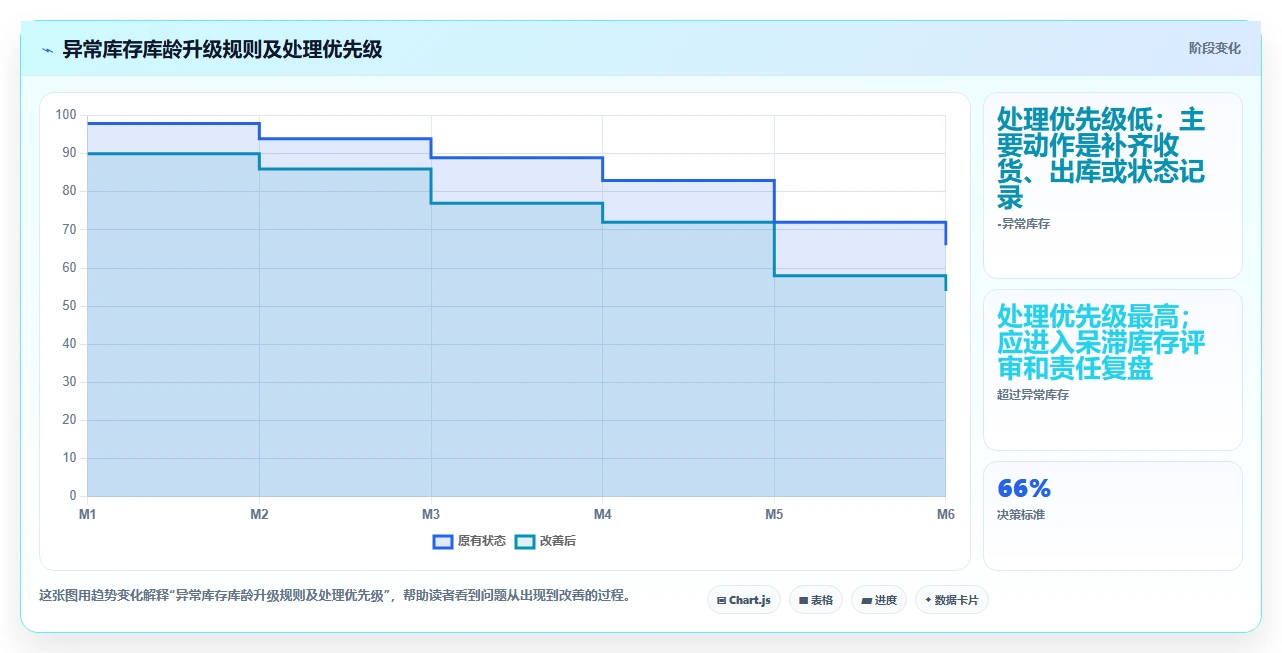Screen dimensions: 1282x653
Task: Click the 改善后 teal legend swatch
Action: pos(525,541)
